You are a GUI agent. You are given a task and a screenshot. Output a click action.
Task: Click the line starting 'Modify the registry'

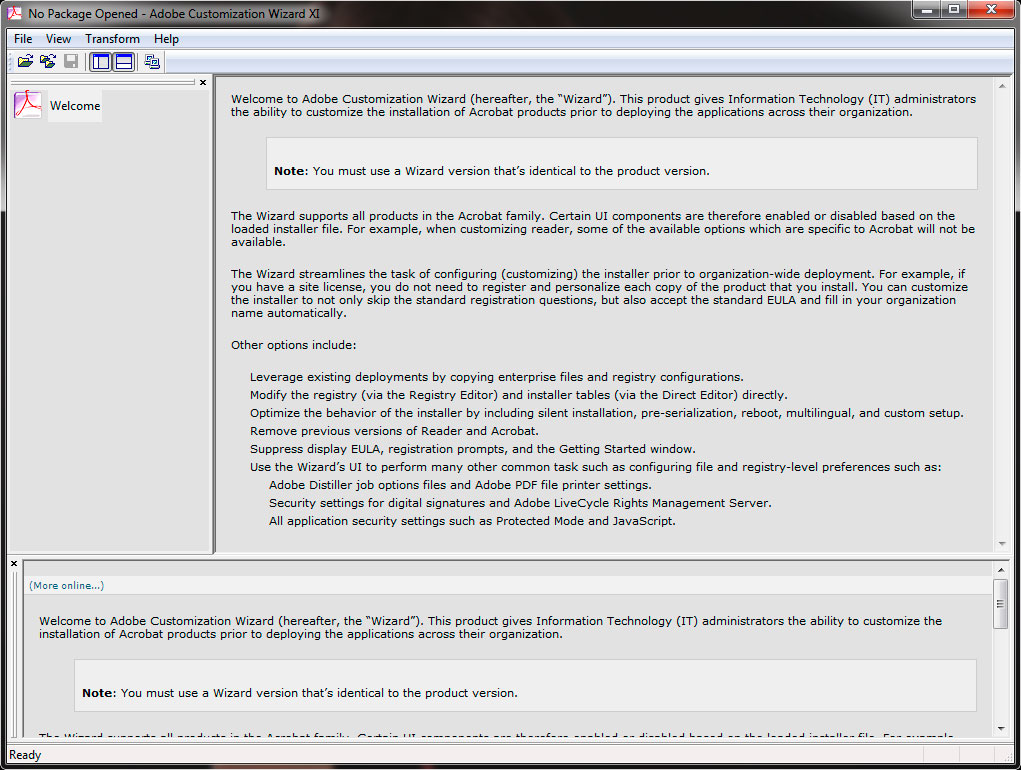click(519, 395)
